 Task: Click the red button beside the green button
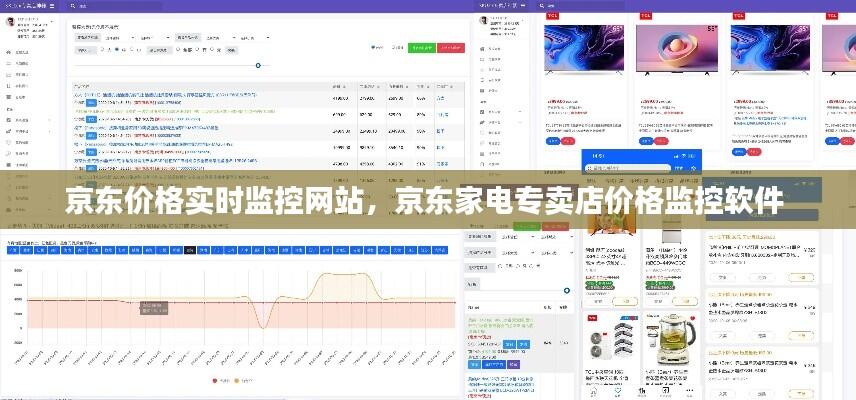451,47
